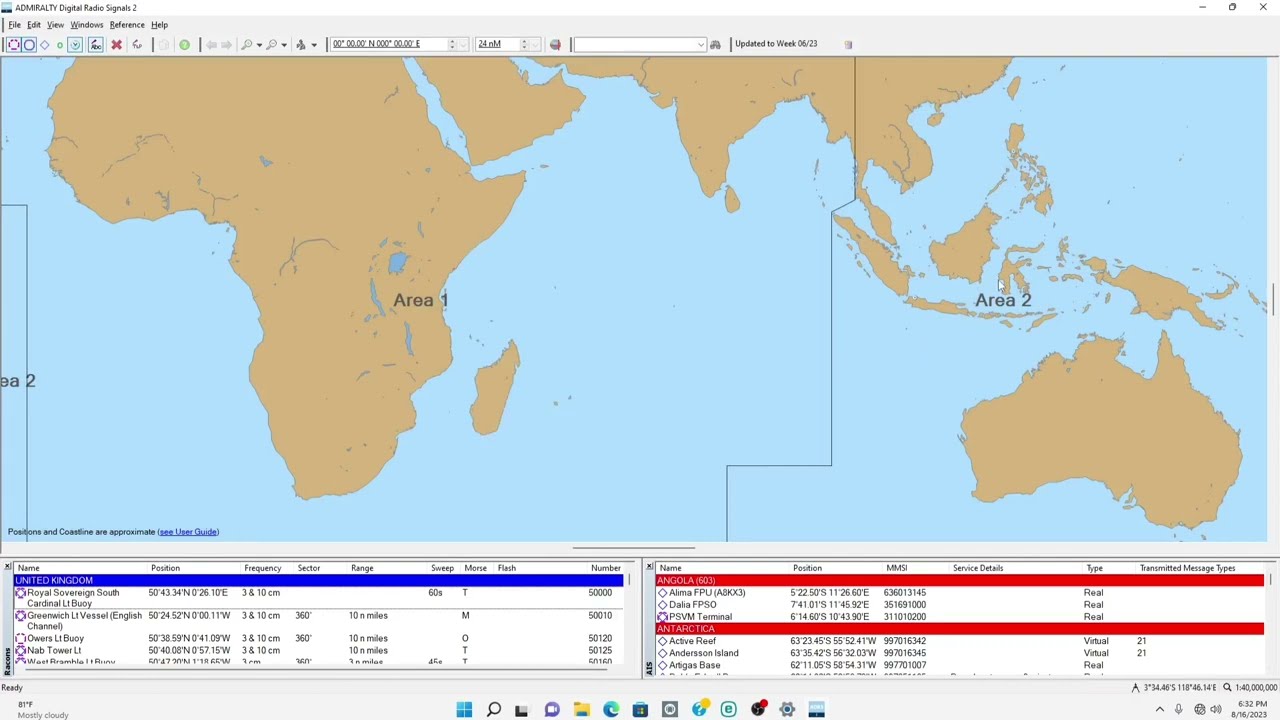
Task: Toggle the small green circle layer button
Action: click(x=60, y=44)
